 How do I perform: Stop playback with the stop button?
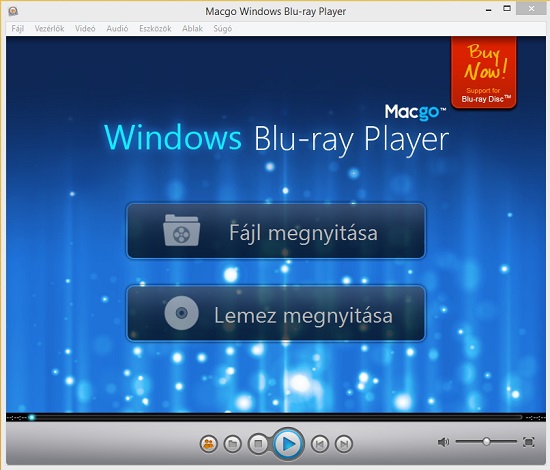point(258,444)
